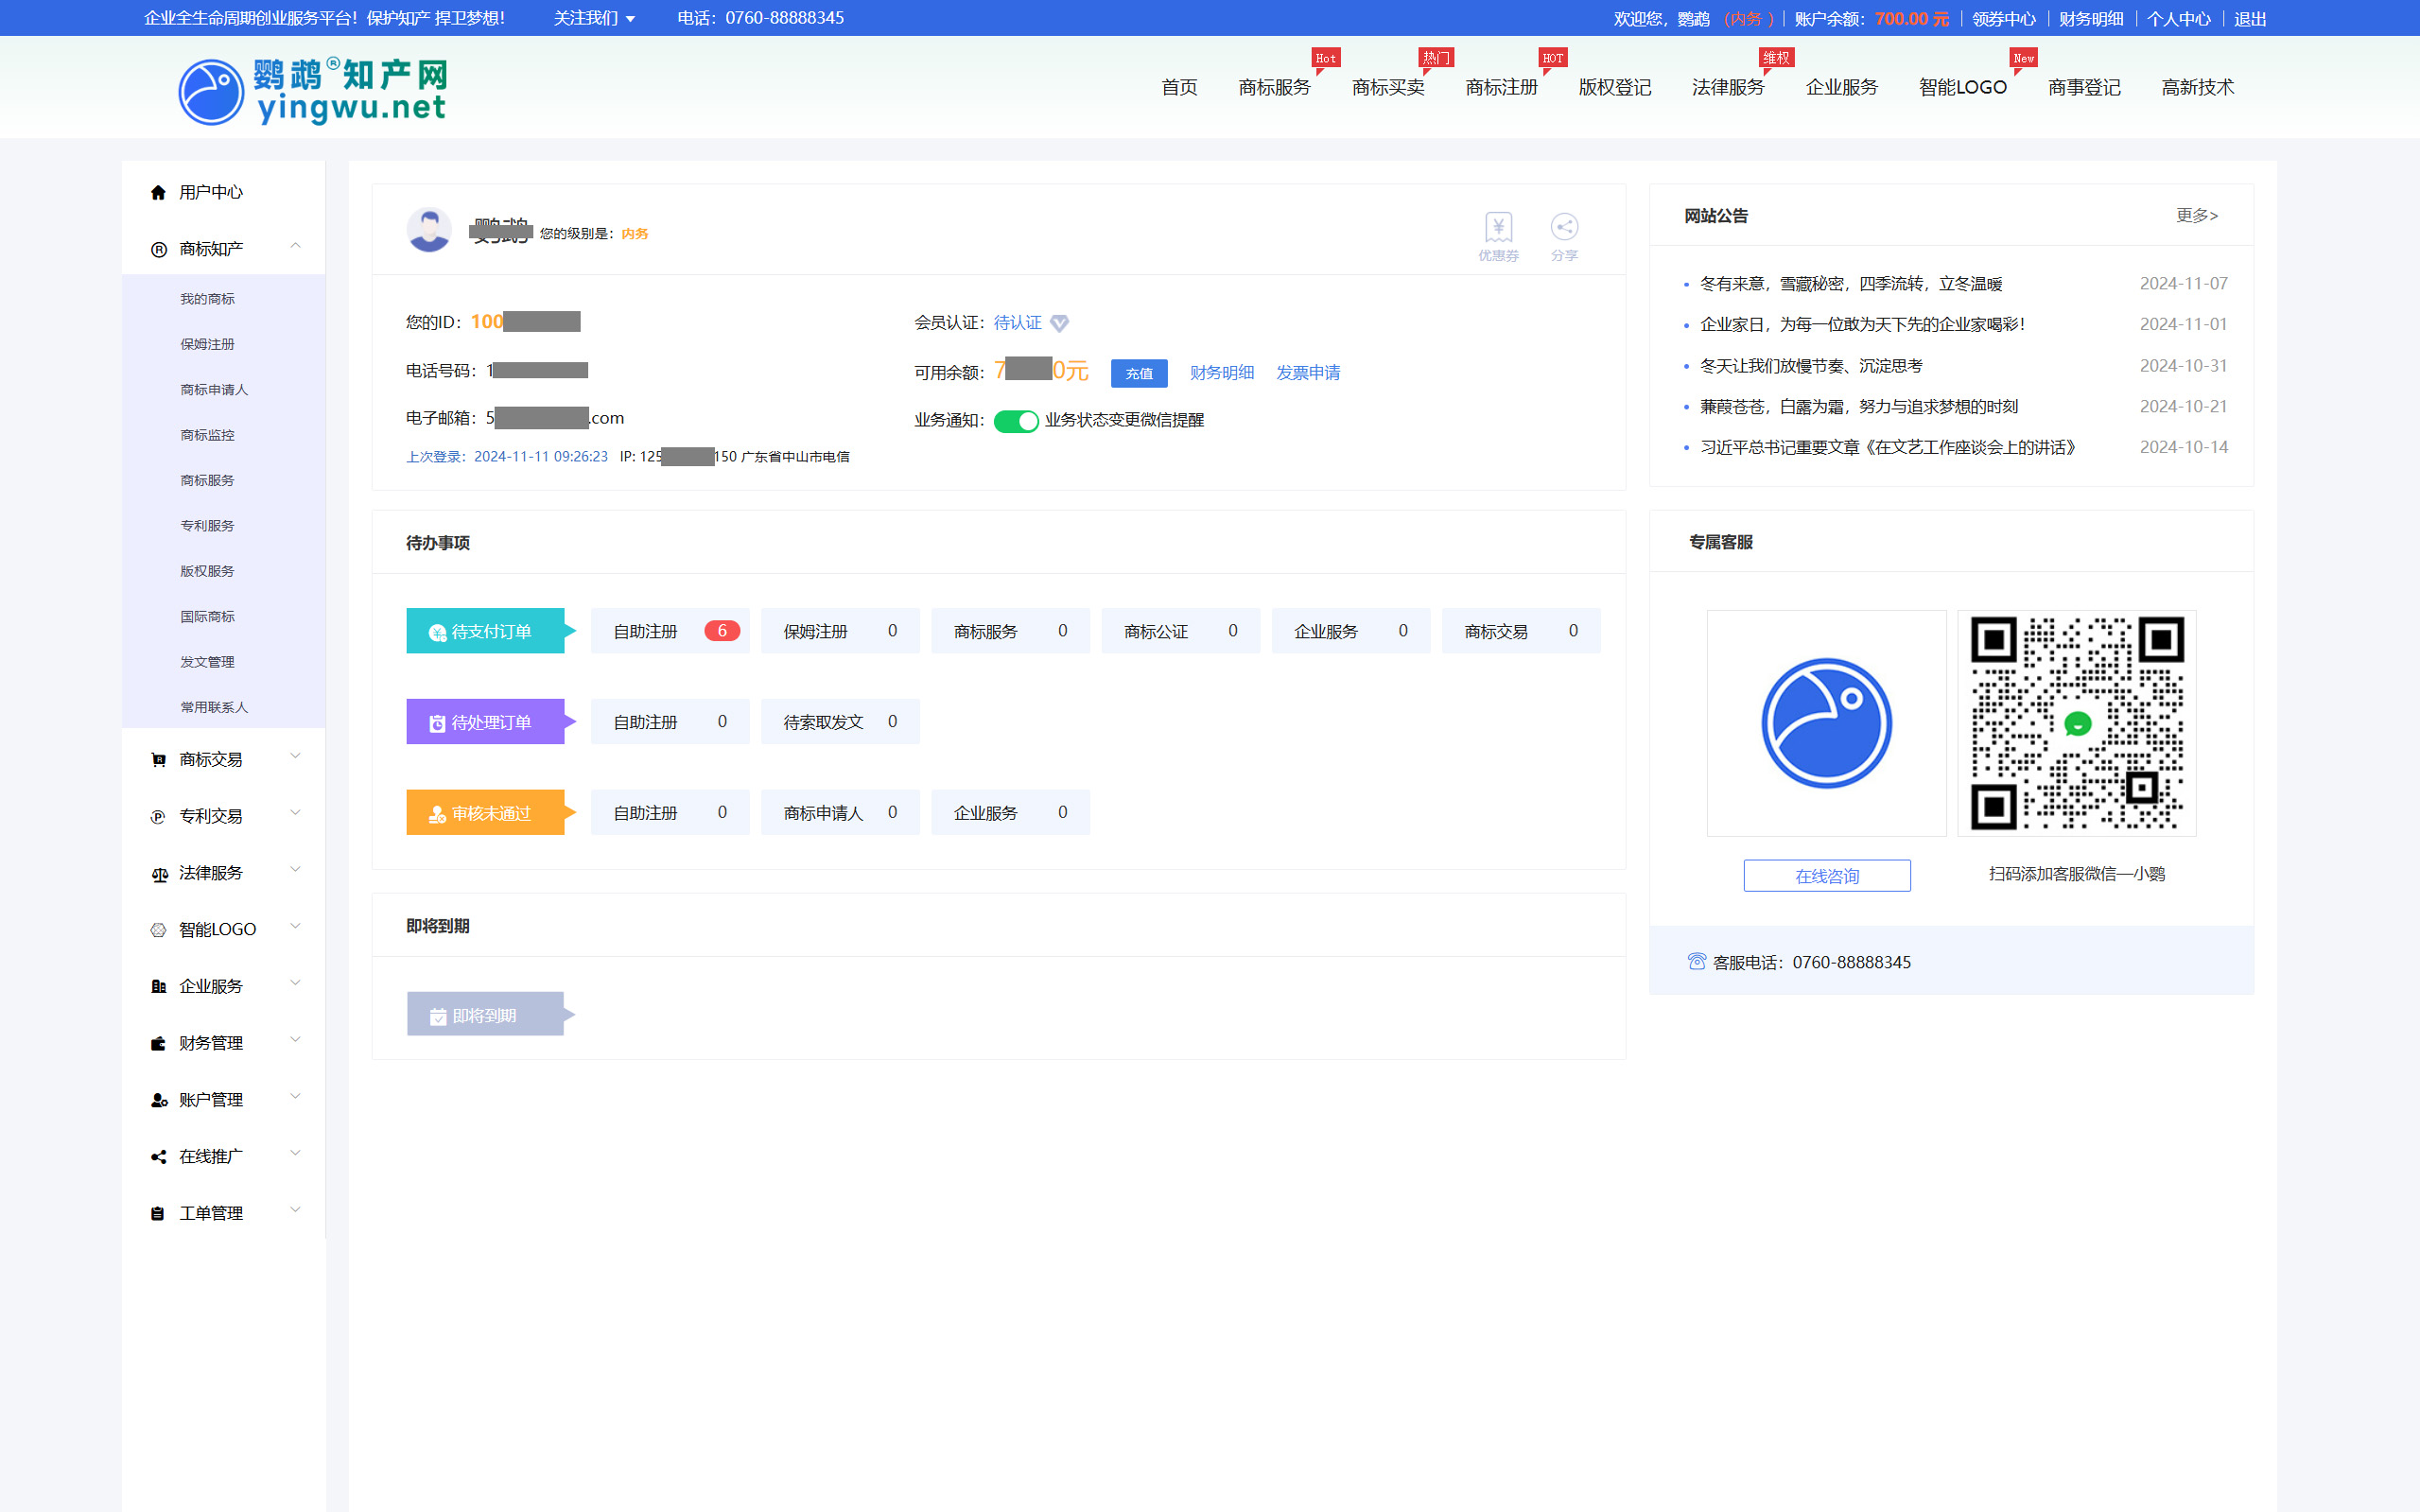2420x1512 pixels.
Task: Click the coupon (优惠券) icon
Action: pyautogui.click(x=1498, y=229)
